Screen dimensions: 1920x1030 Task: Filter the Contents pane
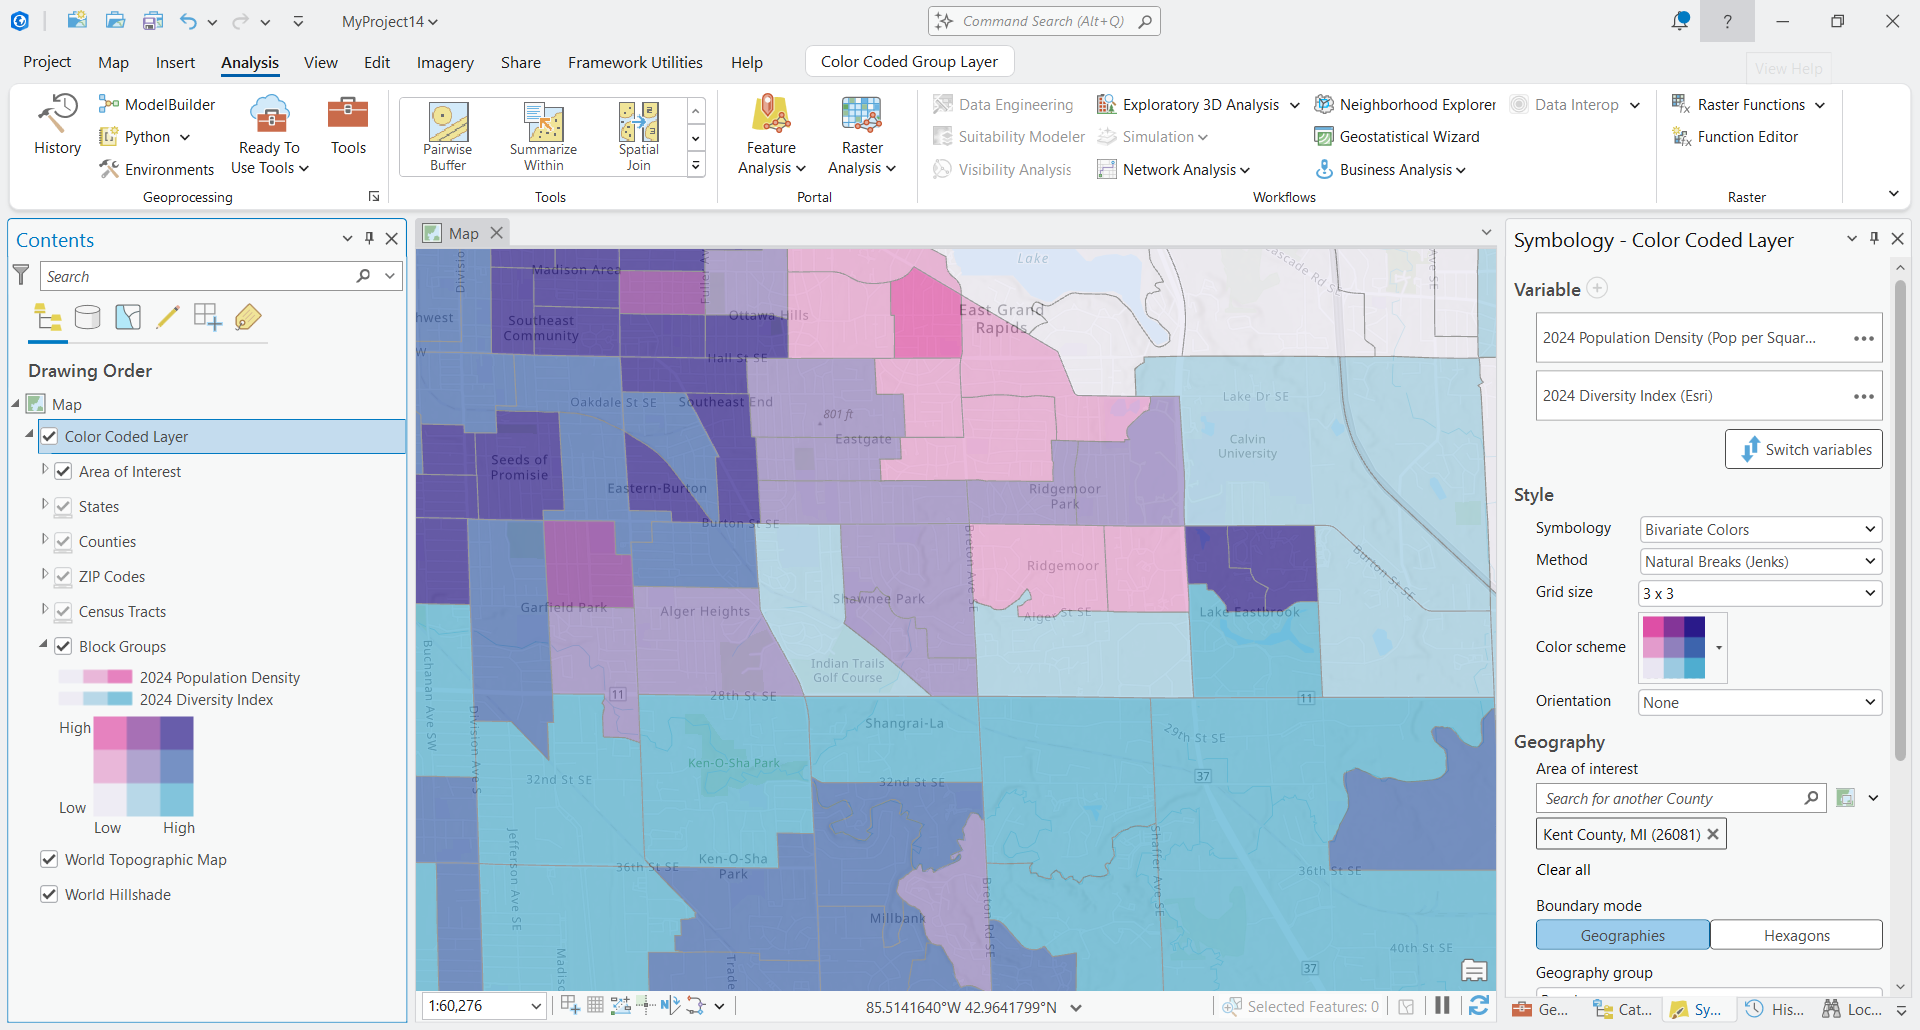tap(21, 275)
